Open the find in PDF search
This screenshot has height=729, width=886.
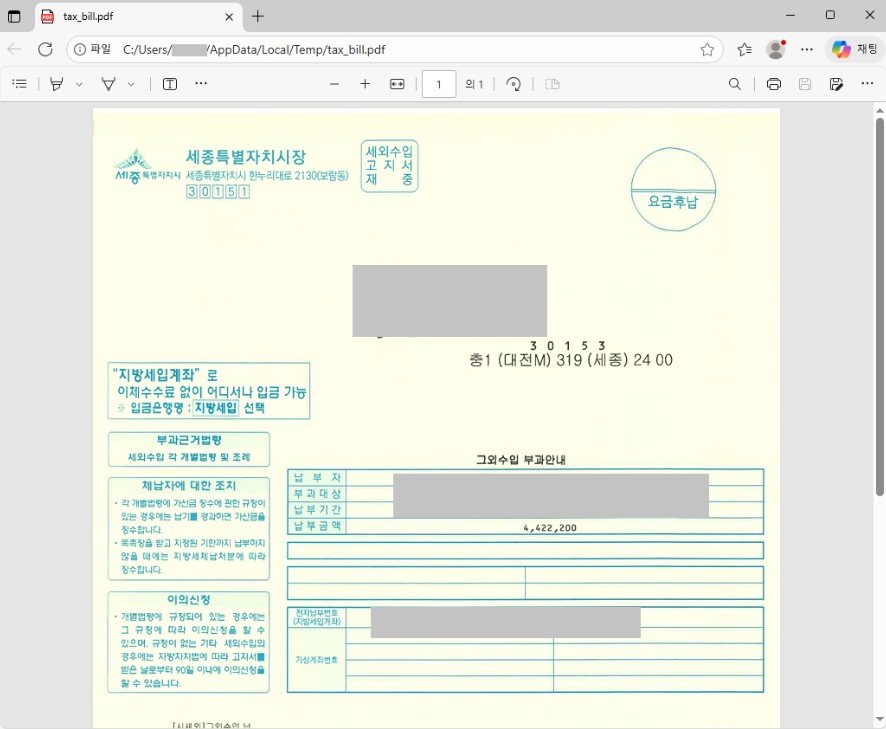click(x=735, y=84)
